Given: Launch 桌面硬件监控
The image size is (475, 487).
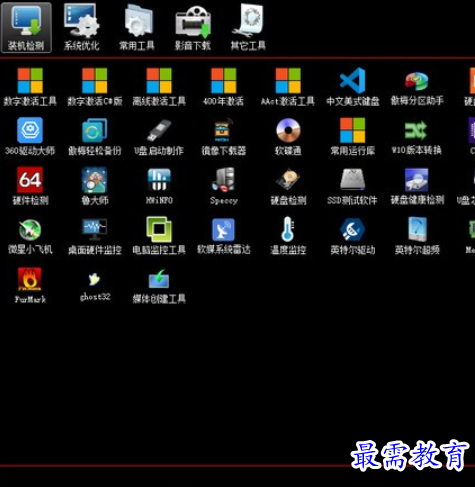Looking at the screenshot, I should pos(95,236).
